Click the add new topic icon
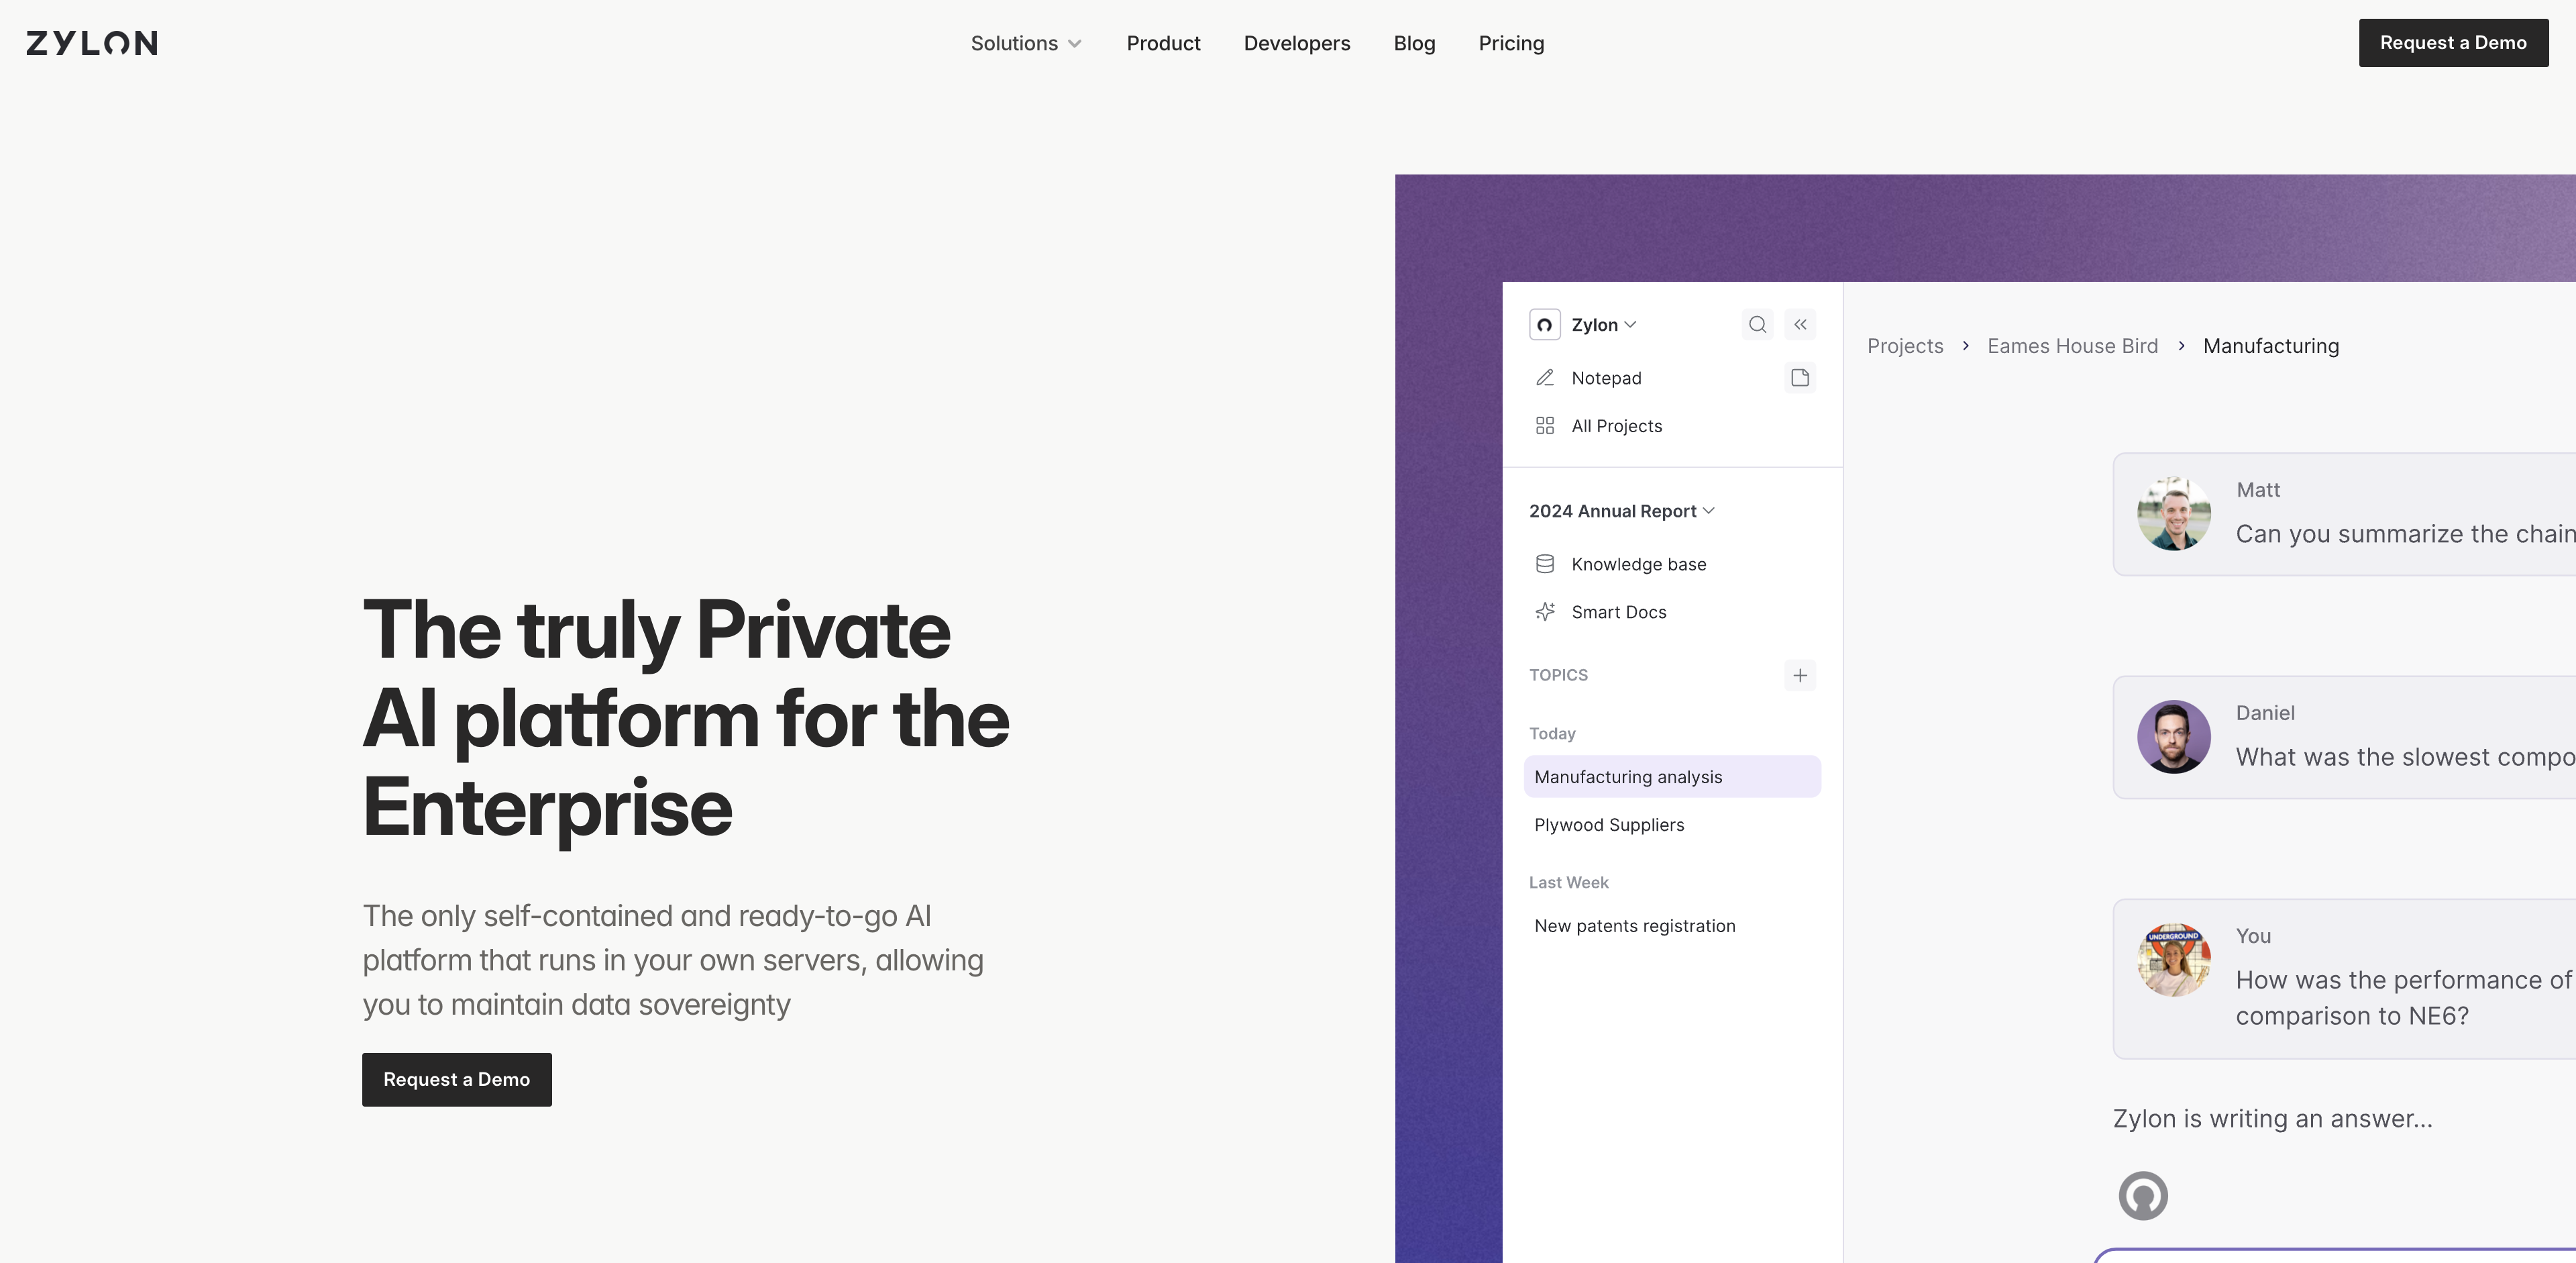This screenshot has width=2576, height=1263. [1801, 674]
